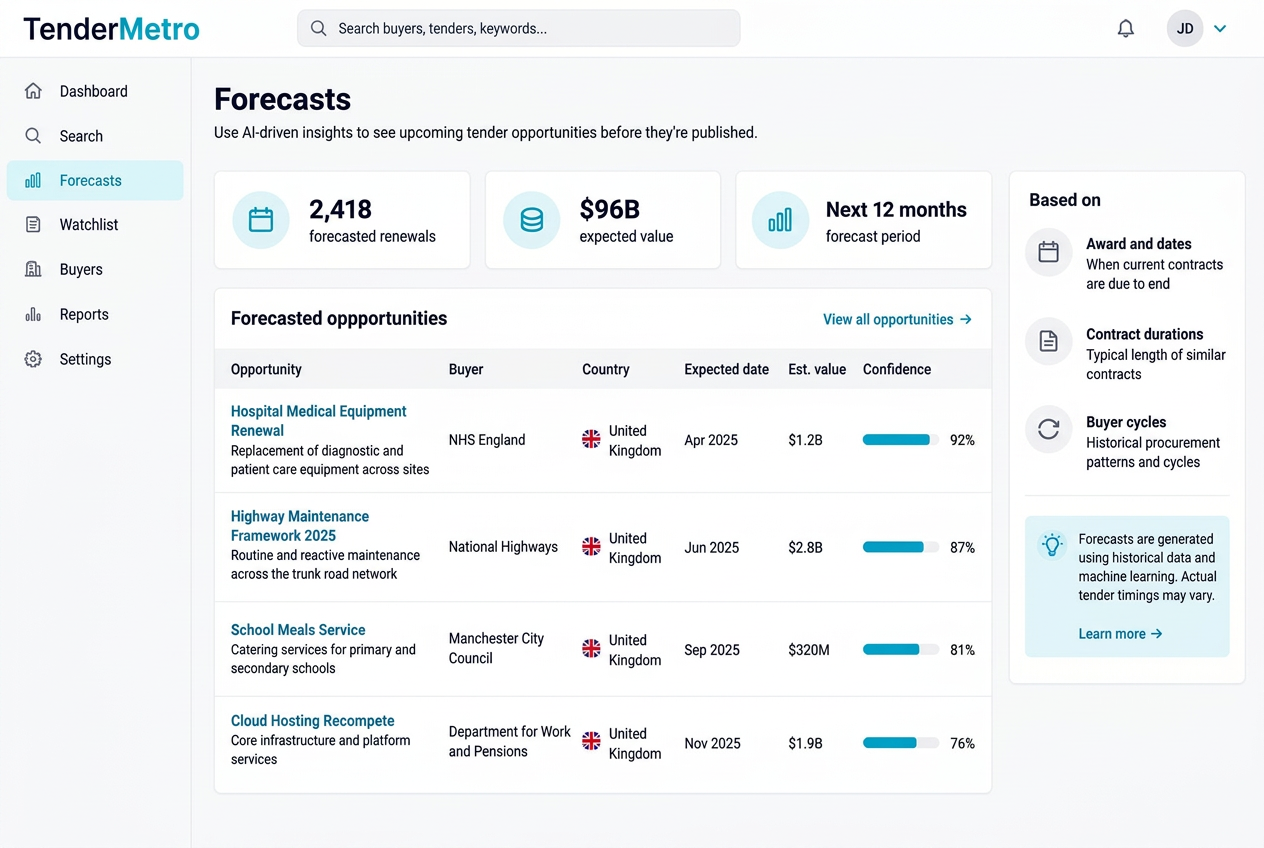Click the $1.9B estimated value
The width and height of the screenshot is (1264, 848).
[806, 743]
